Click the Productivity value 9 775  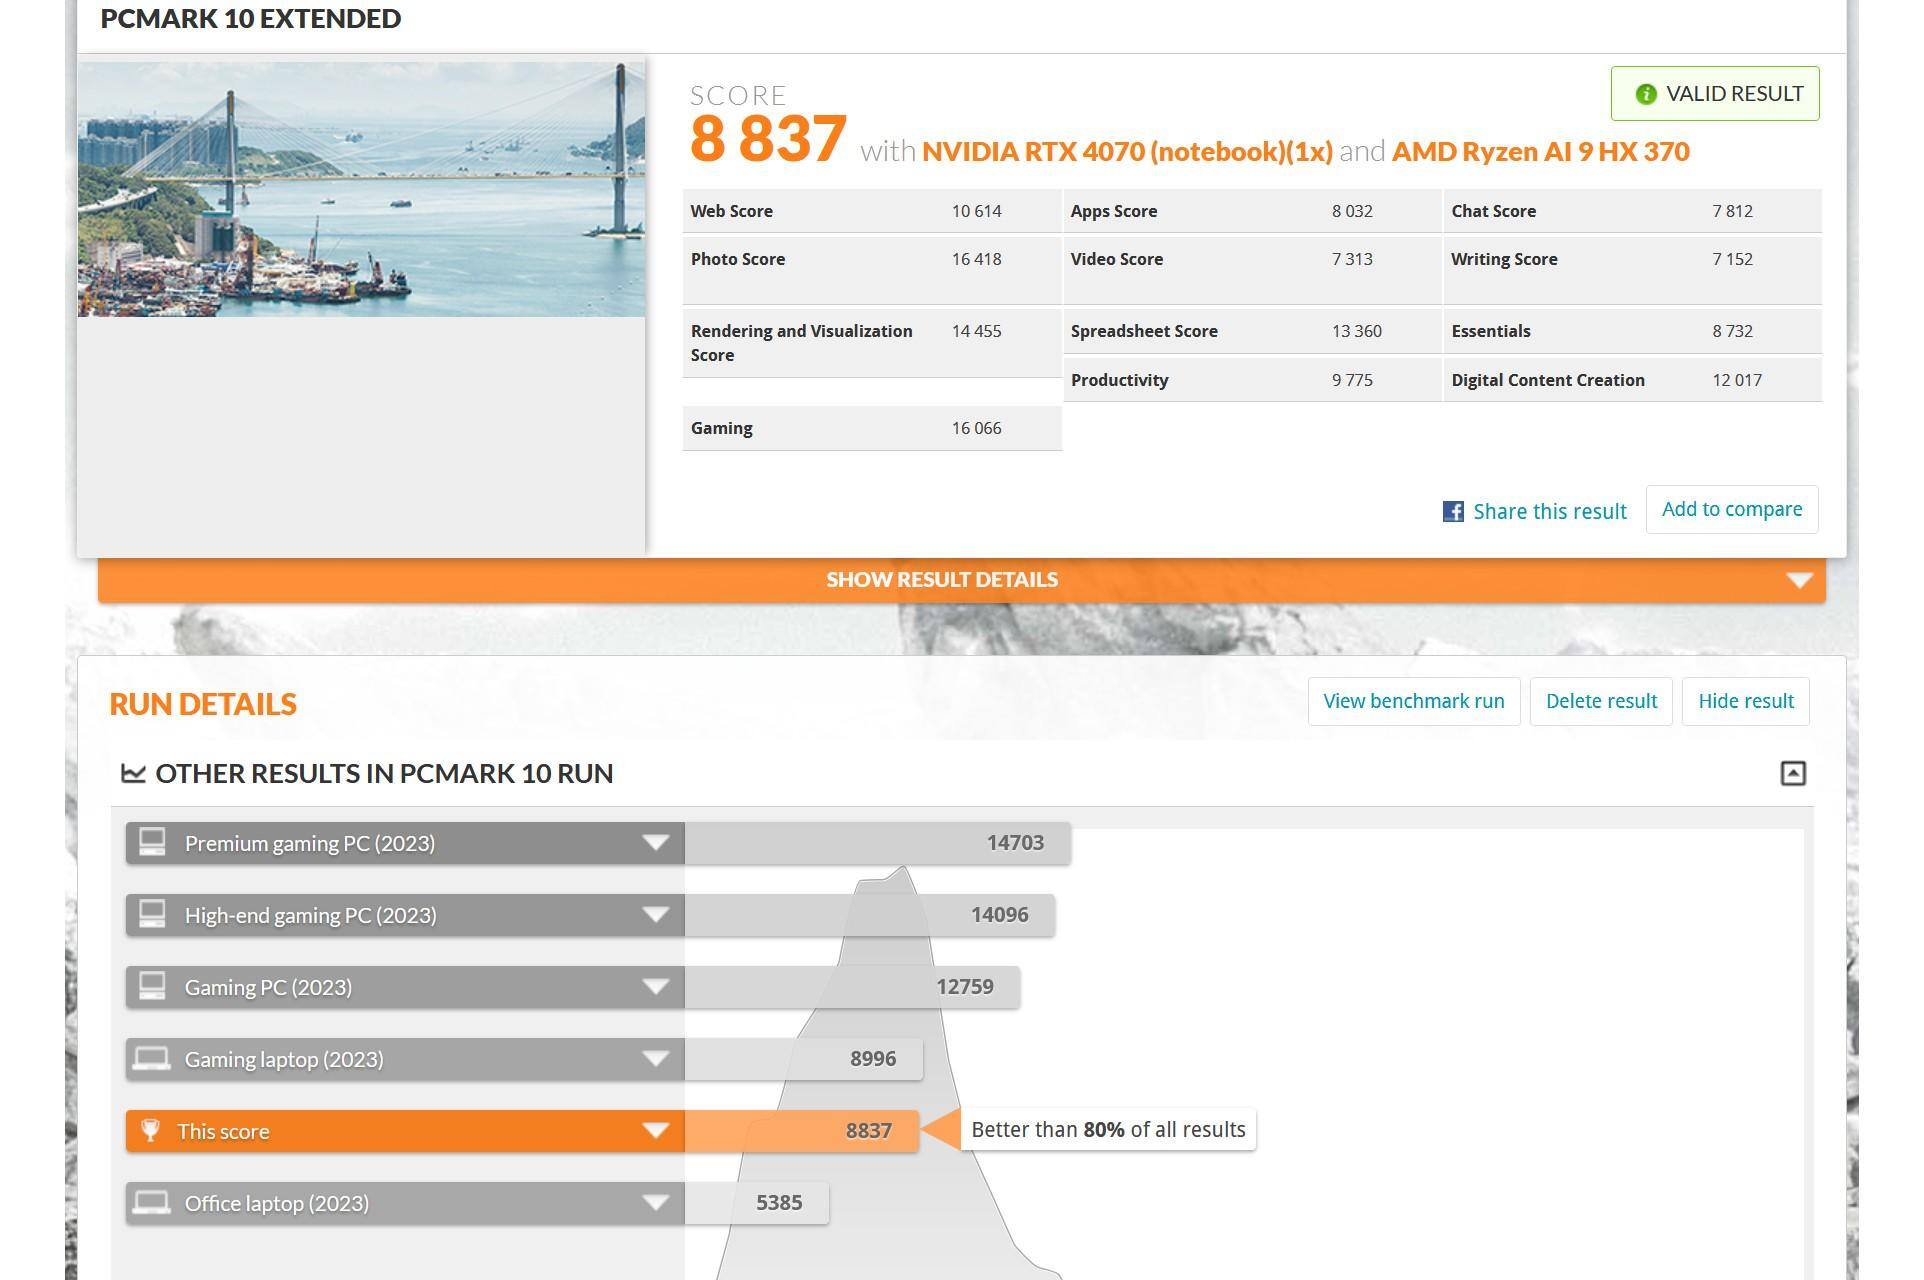1352,380
